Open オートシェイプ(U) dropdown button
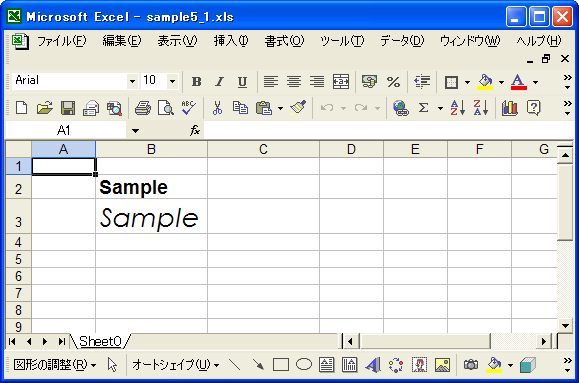This screenshot has width=579, height=383. pos(175,365)
